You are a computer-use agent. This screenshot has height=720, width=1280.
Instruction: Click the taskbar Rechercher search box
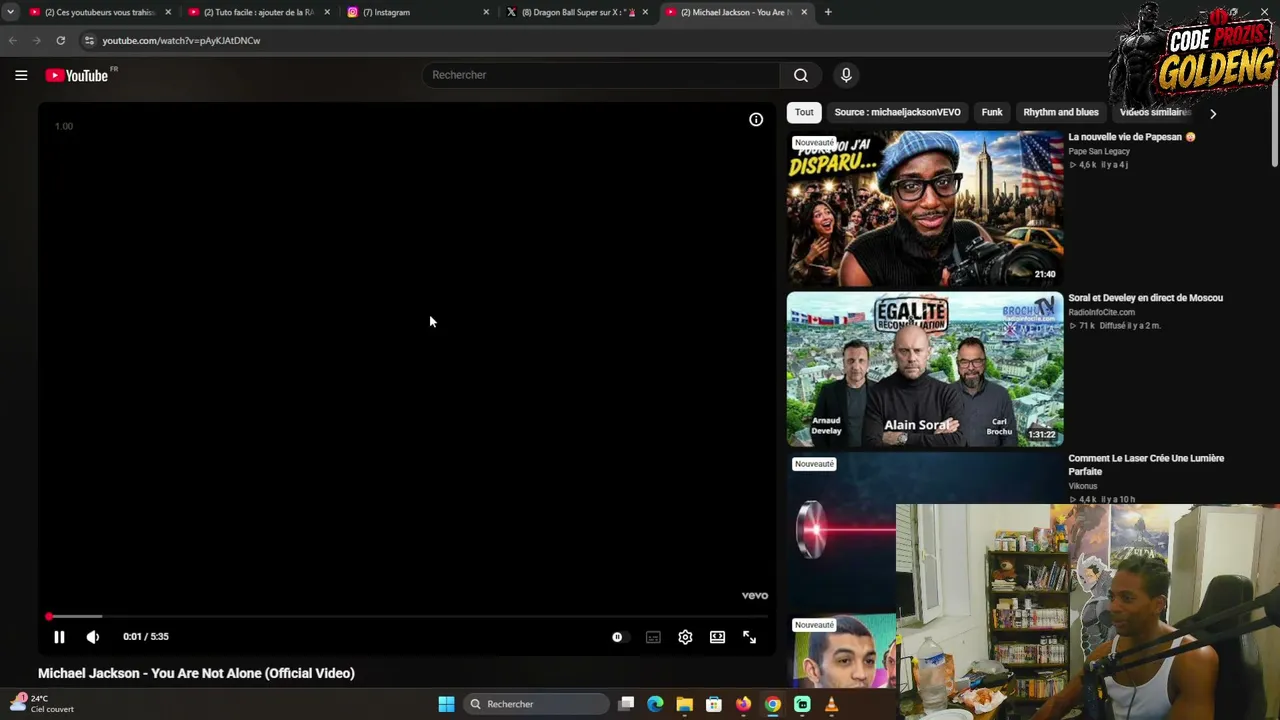(536, 704)
